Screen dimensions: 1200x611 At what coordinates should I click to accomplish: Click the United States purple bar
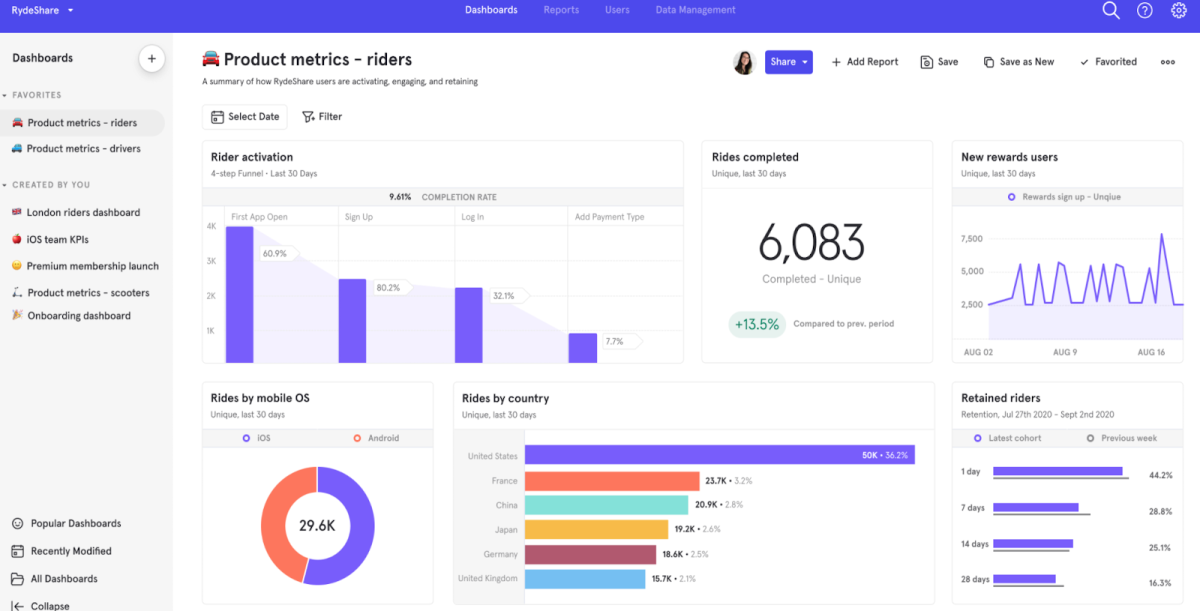click(719, 456)
